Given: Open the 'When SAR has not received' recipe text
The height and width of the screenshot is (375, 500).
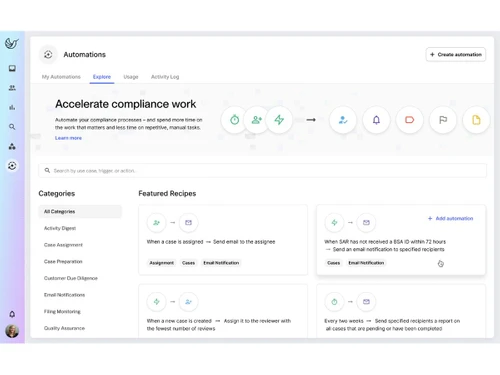Looking at the screenshot, I should point(385,245).
